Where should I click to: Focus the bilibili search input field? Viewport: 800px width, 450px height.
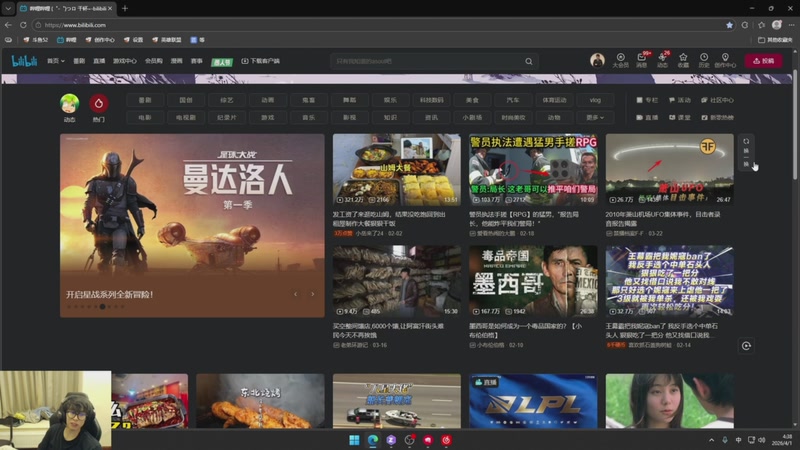[426, 61]
